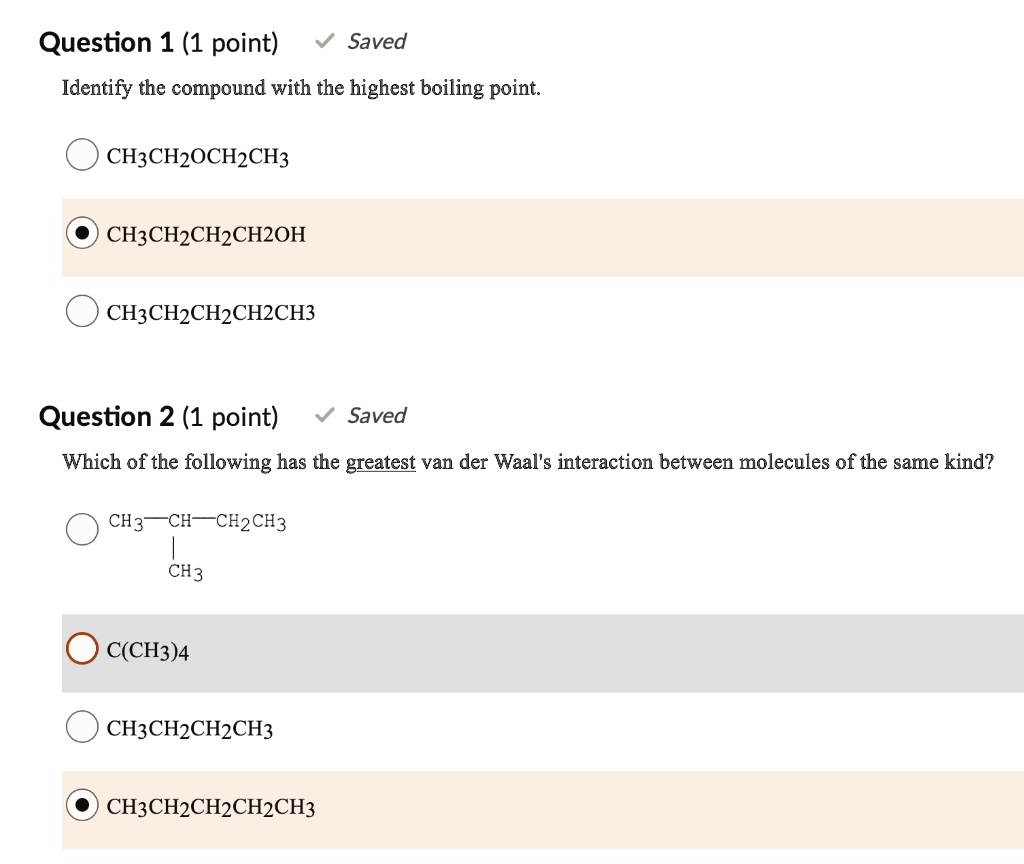
Task: Select CH3CH2CH2CH2CH3 for greatest van der Waals
Action: point(81,805)
